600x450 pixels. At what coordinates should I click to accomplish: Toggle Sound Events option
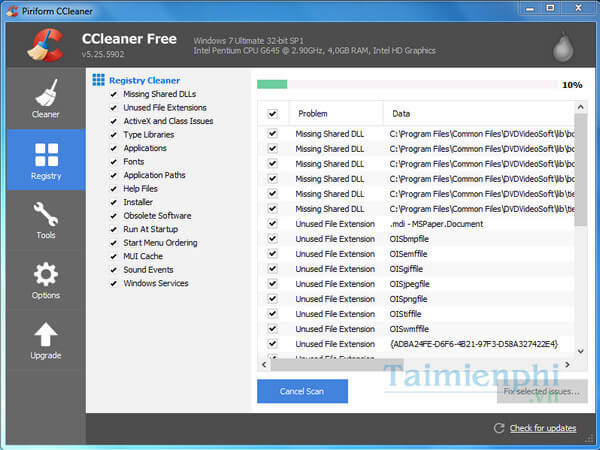113,270
